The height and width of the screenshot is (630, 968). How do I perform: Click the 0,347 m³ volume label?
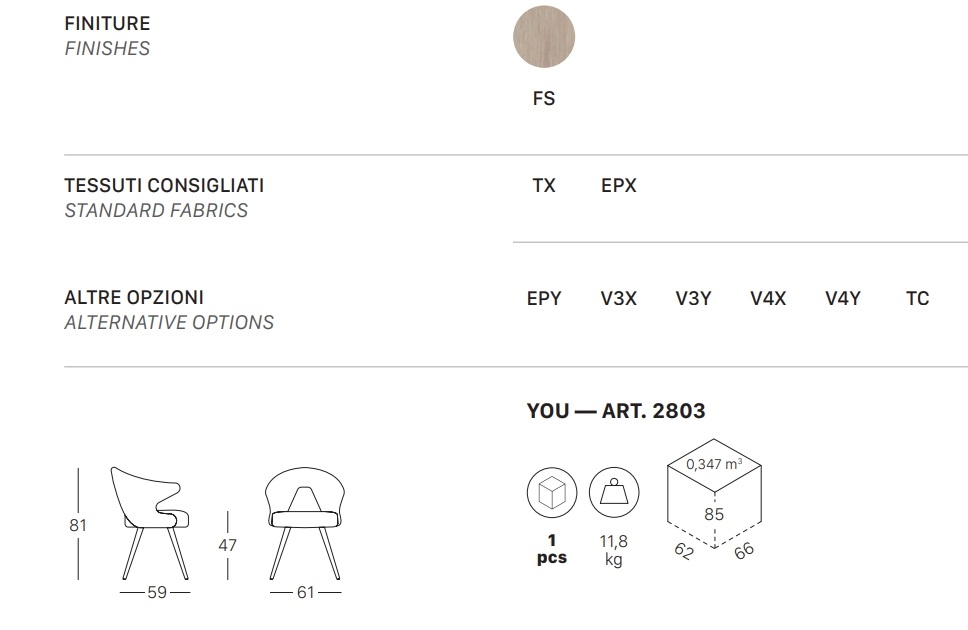click(x=714, y=463)
